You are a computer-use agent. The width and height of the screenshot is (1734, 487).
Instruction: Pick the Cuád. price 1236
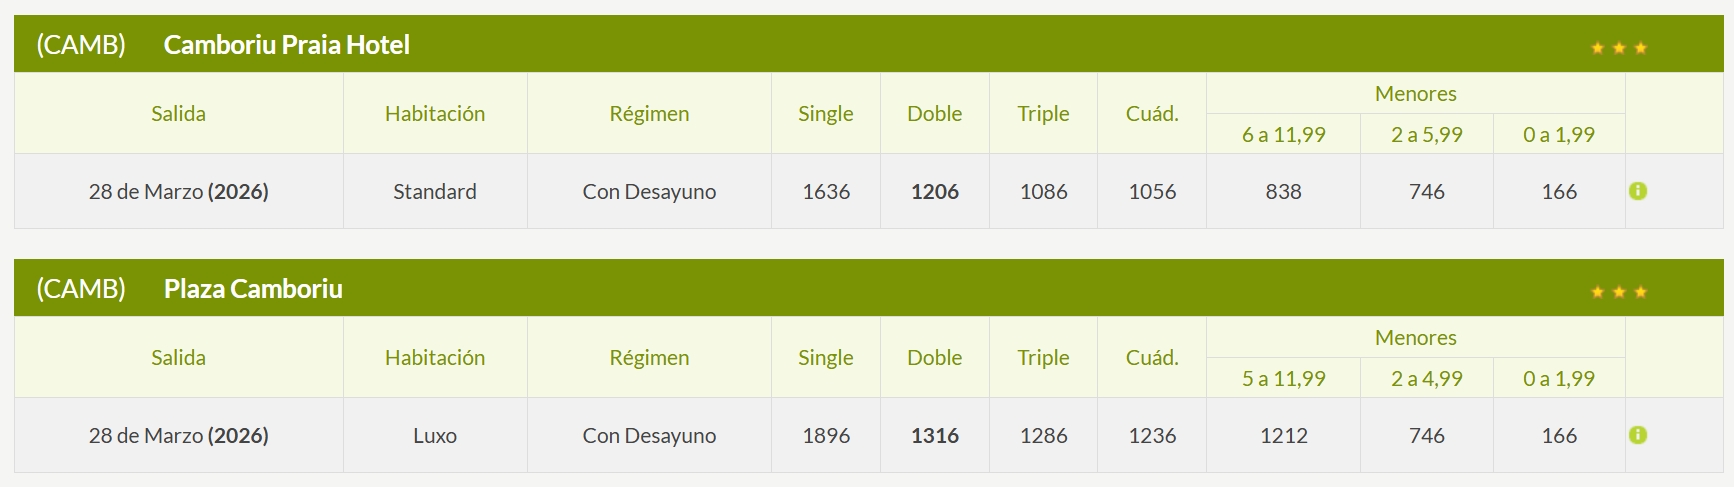pos(1152,436)
